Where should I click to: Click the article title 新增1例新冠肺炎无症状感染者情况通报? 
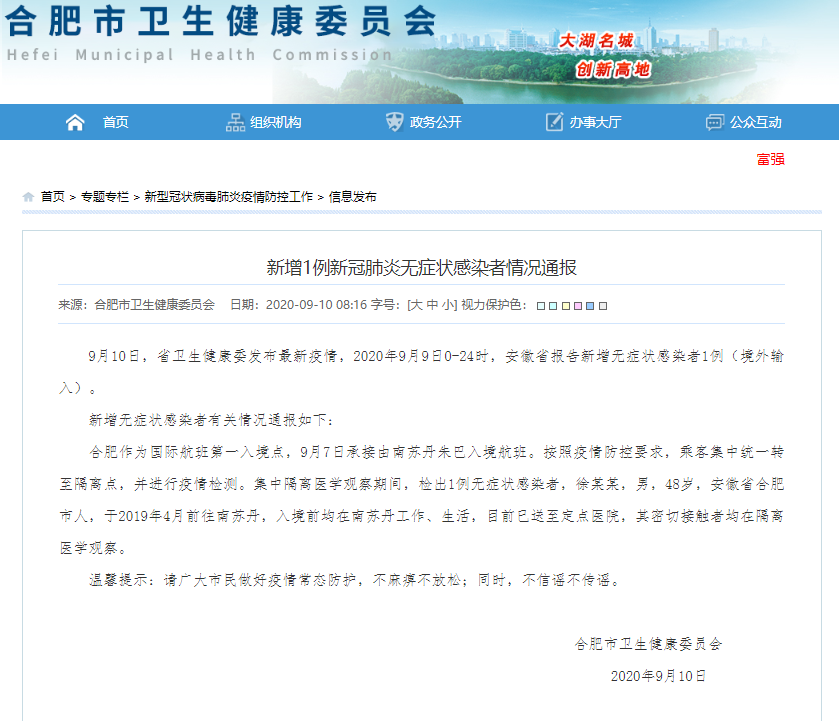422,268
